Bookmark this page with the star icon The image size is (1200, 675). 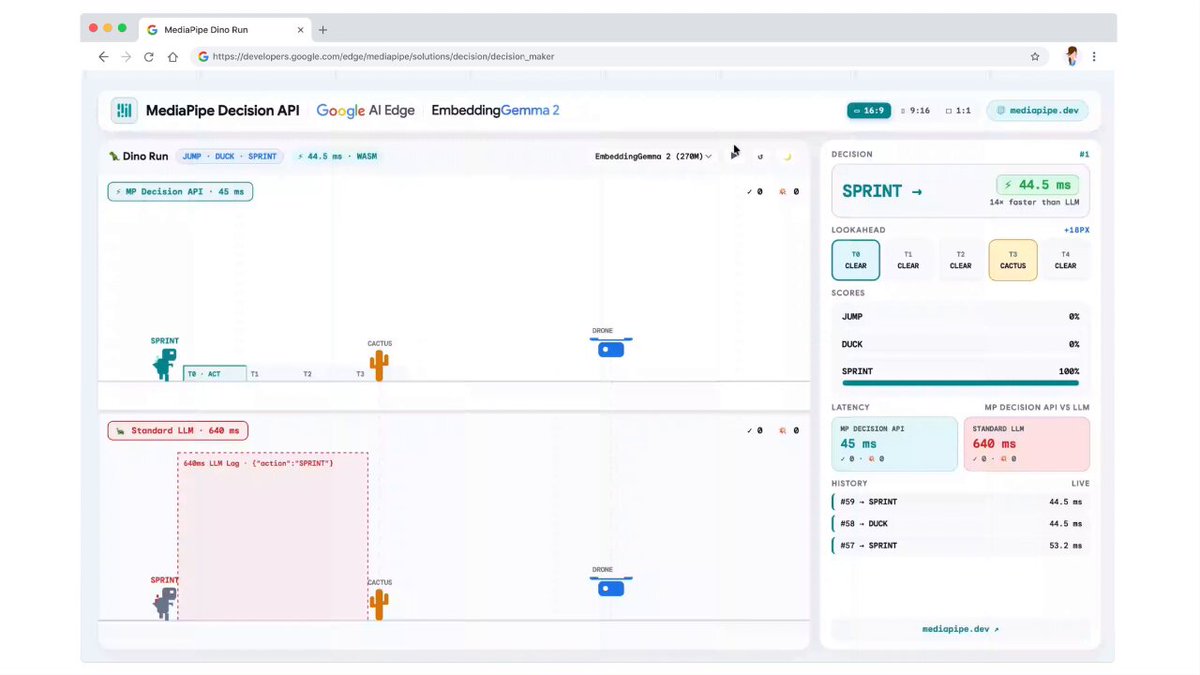(x=1035, y=57)
